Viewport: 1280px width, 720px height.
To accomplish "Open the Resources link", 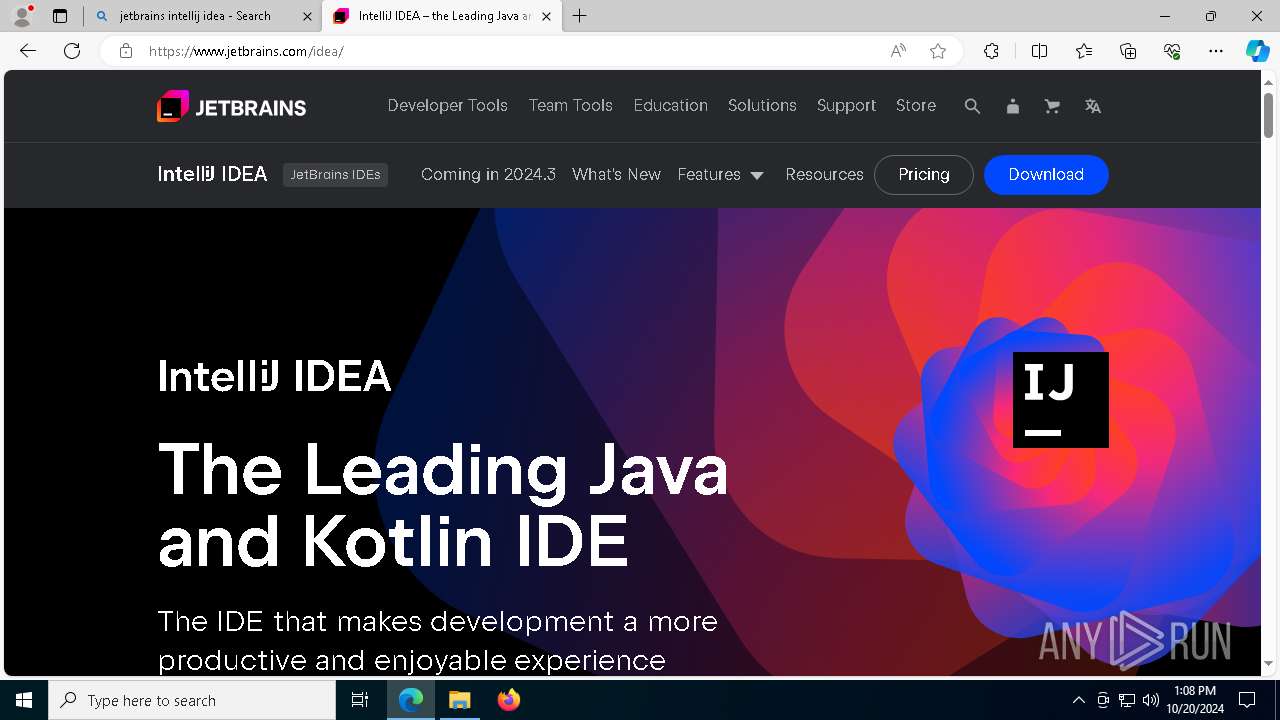I will click(824, 174).
